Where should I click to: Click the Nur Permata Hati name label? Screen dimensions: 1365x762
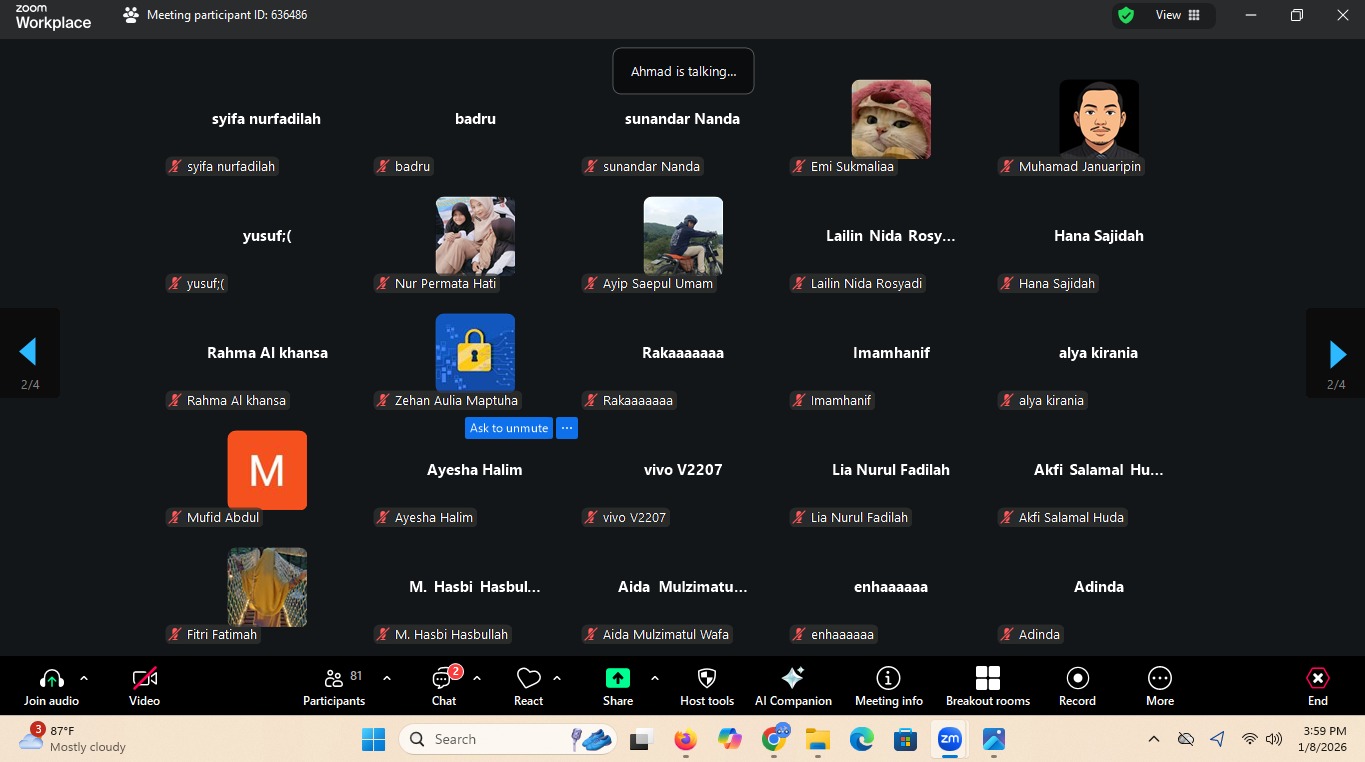tap(446, 284)
